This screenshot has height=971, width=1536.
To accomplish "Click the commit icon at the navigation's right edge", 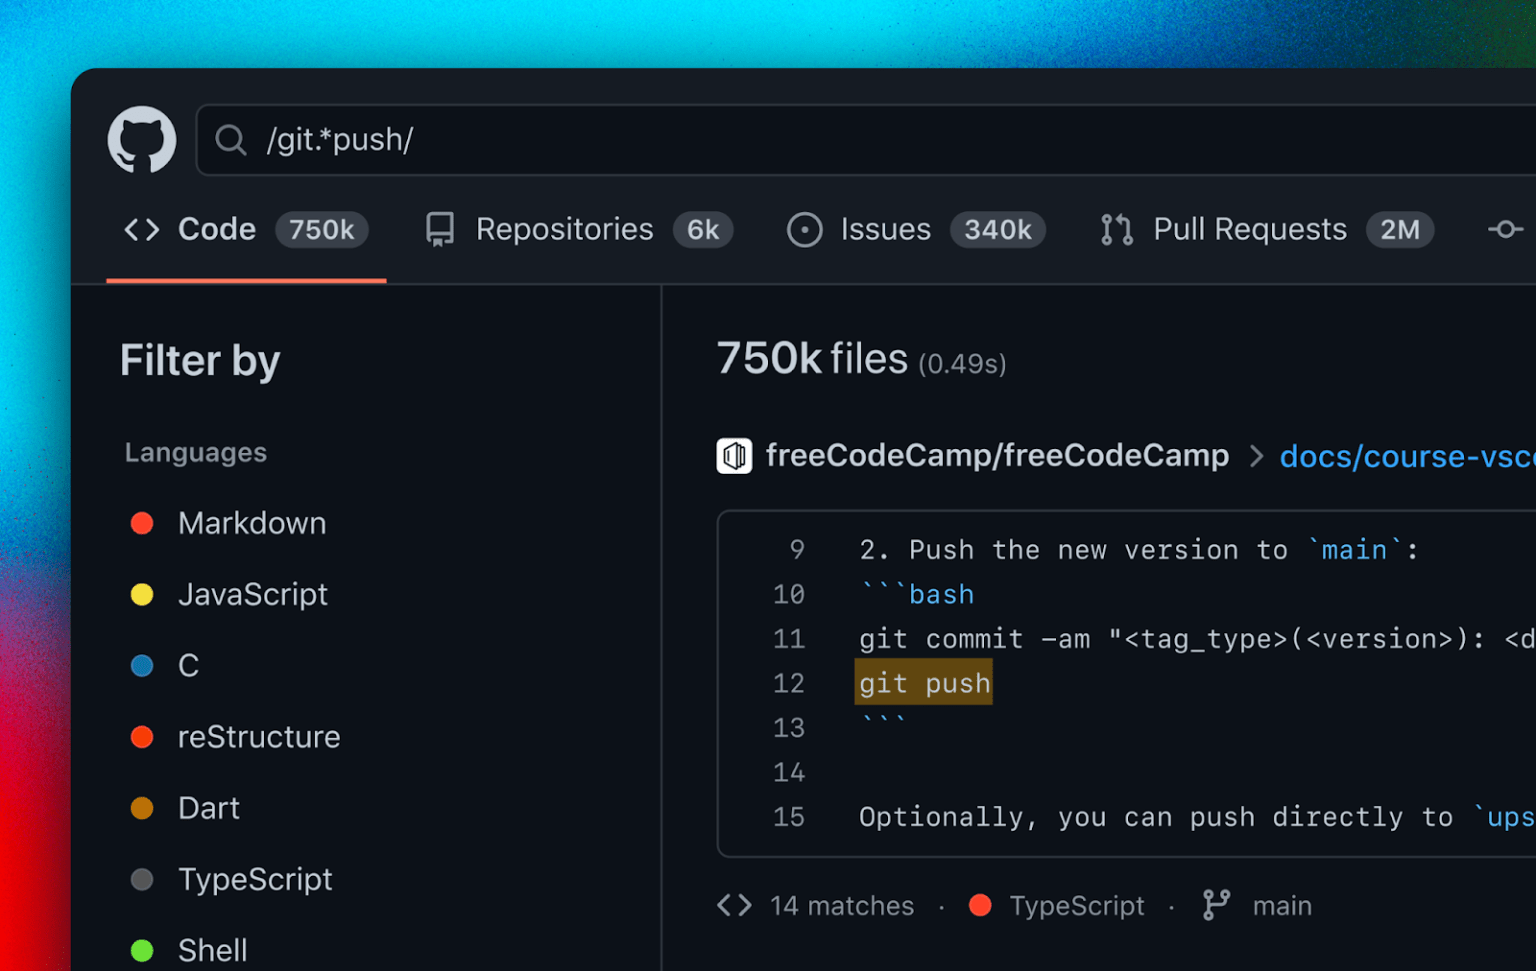I will 1505,229.
